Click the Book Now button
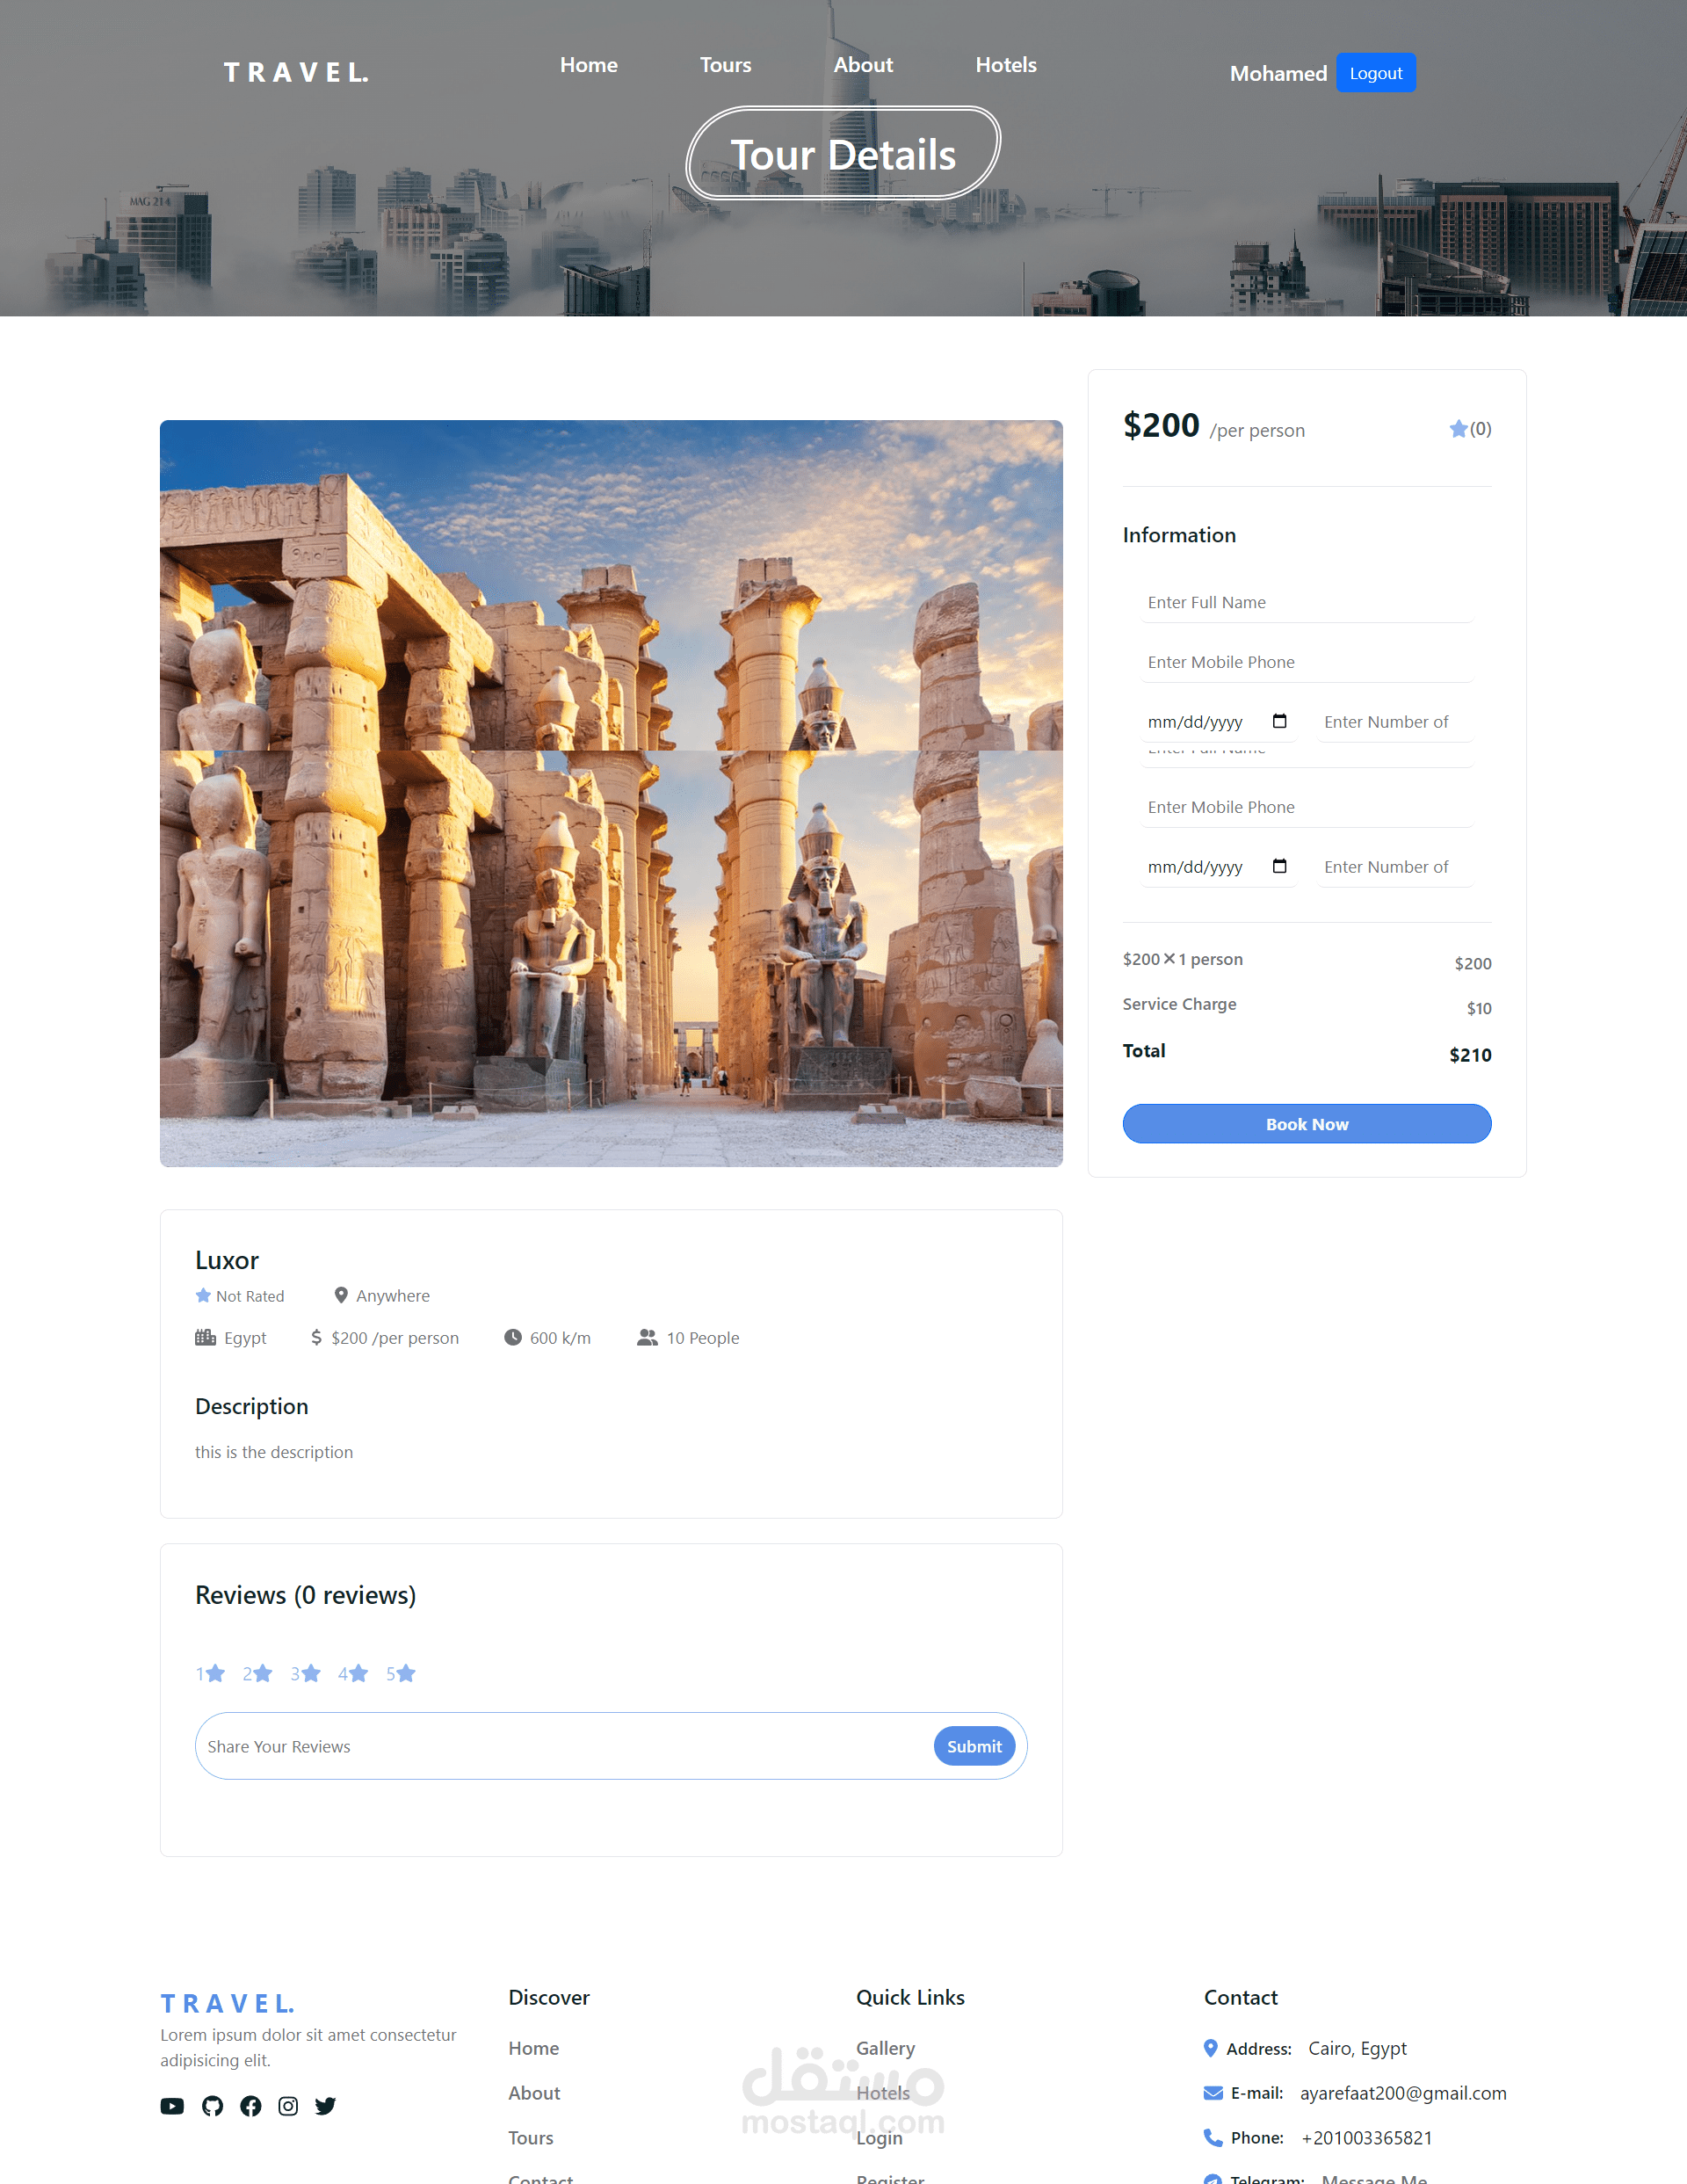 click(1306, 1124)
